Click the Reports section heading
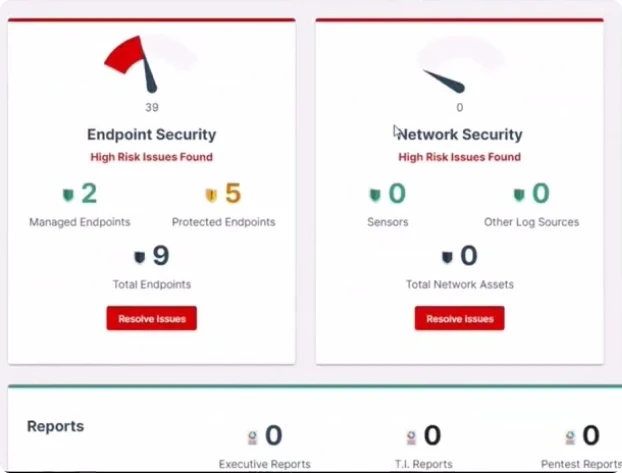 [x=56, y=426]
